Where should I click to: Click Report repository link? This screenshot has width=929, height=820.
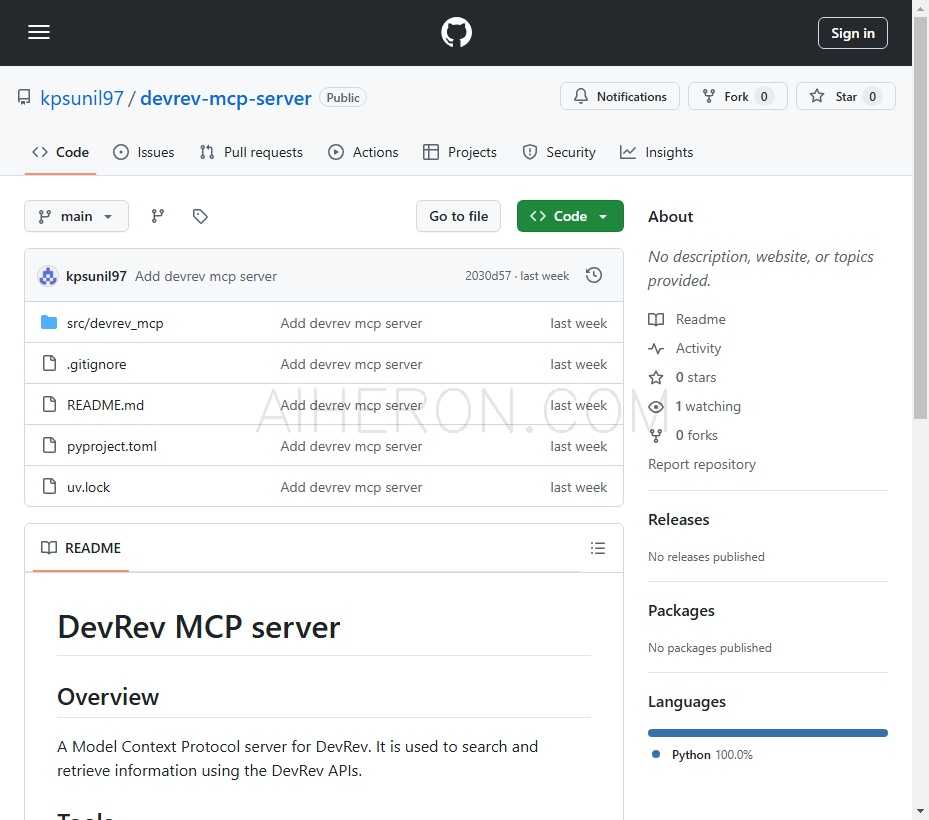702,464
